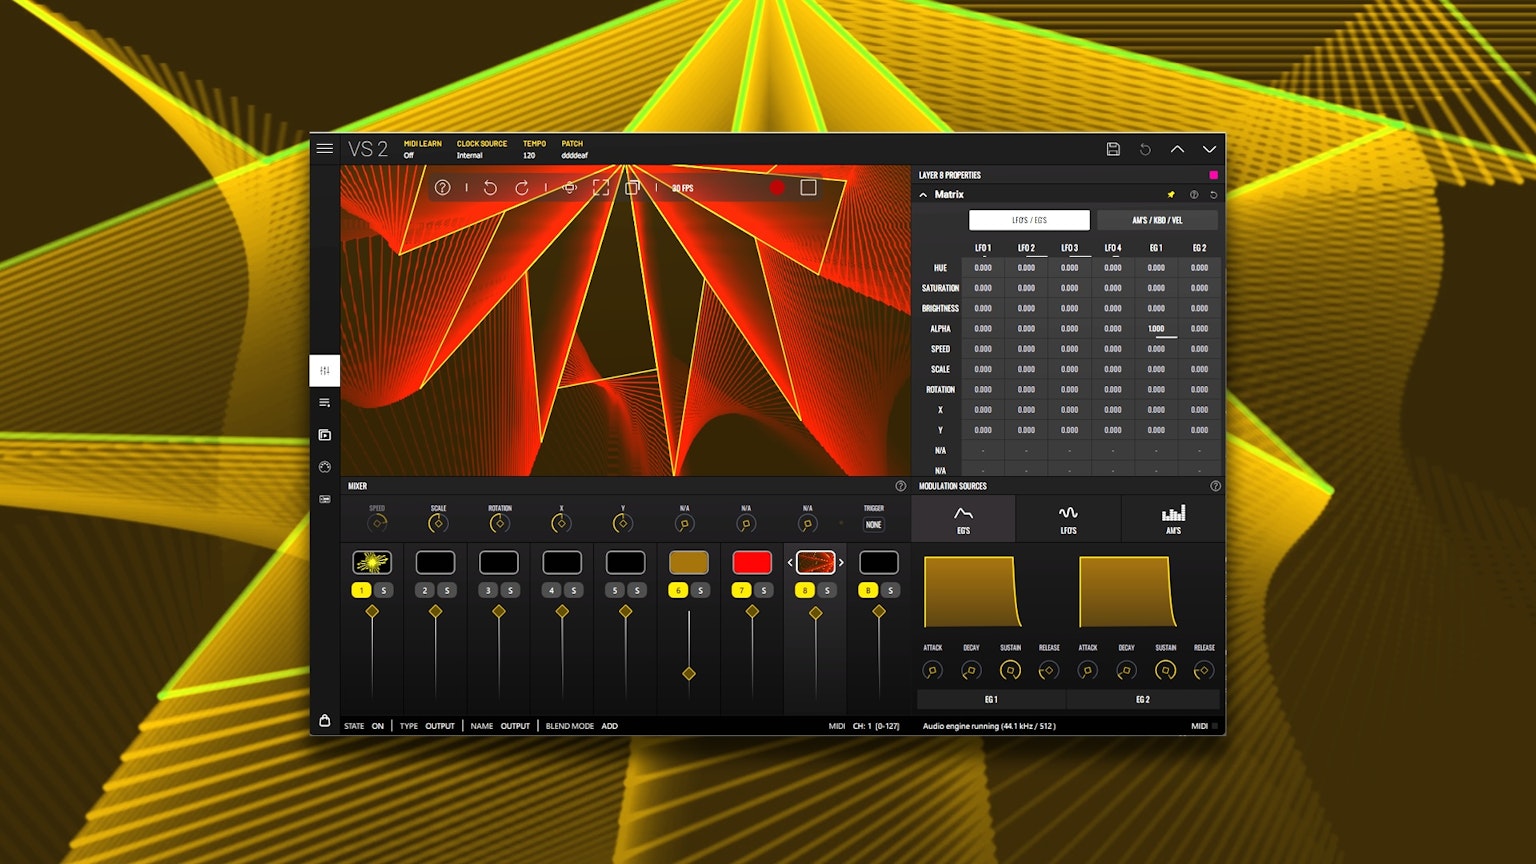Collapse the Matrix section

pos(924,194)
